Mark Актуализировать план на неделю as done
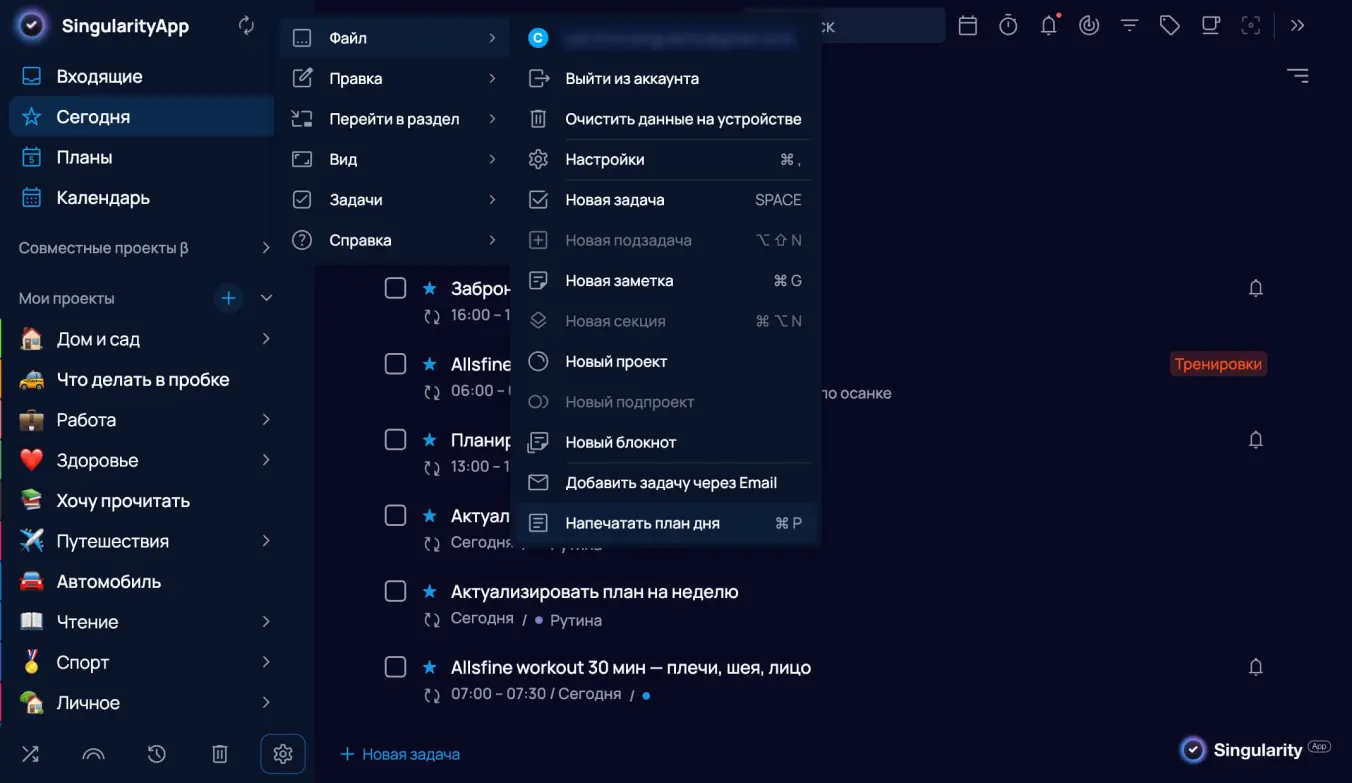The width and height of the screenshot is (1352, 783). pos(396,592)
